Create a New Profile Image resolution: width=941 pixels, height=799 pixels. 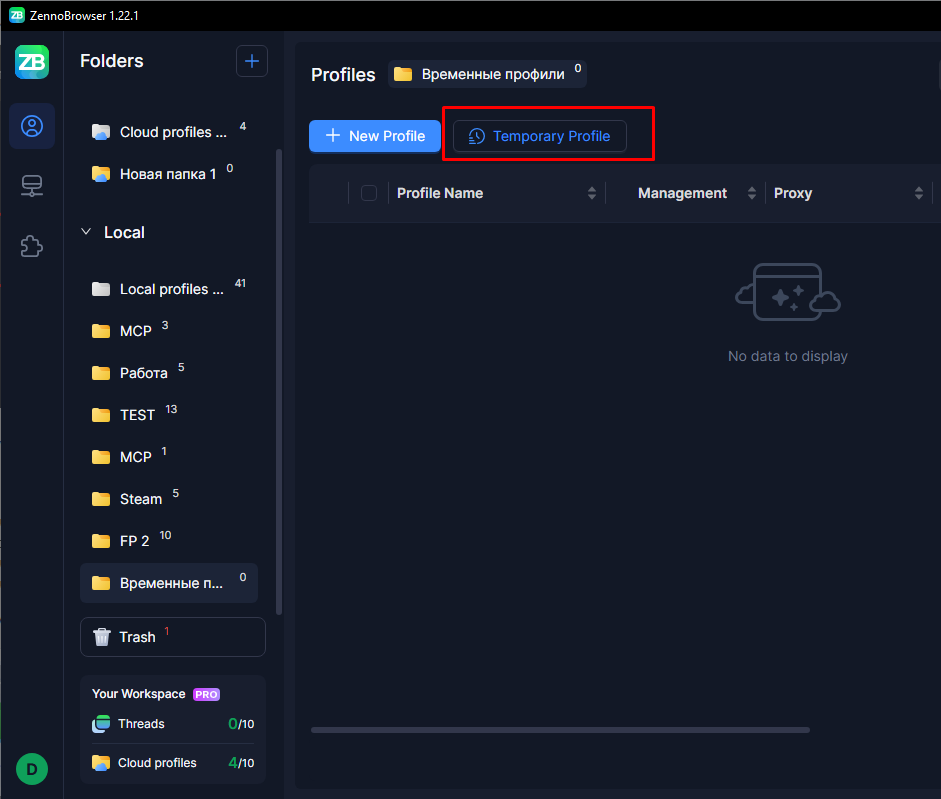click(x=375, y=136)
